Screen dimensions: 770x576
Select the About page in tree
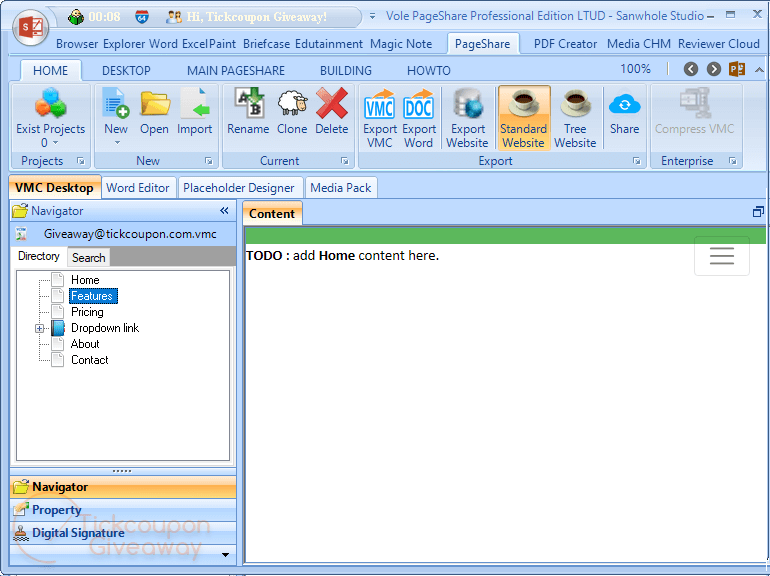click(85, 344)
